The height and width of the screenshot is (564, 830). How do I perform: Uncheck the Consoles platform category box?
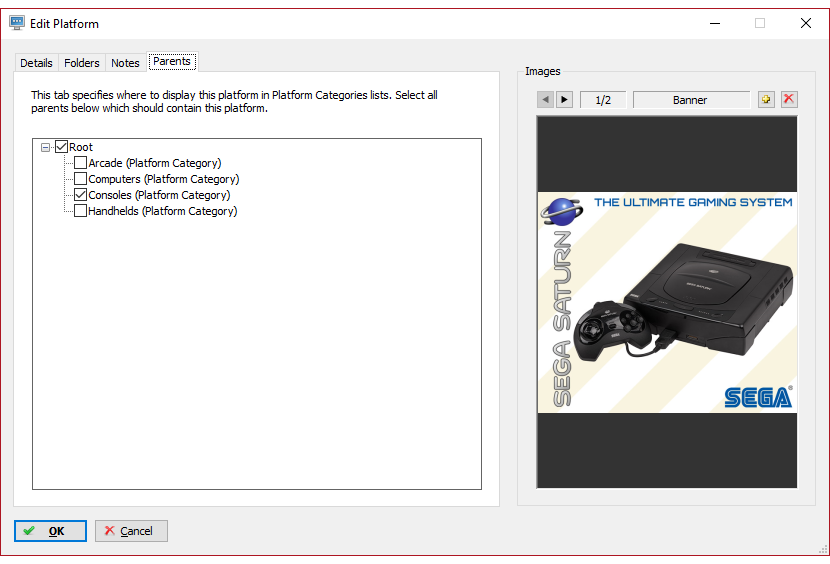pyautogui.click(x=80, y=194)
